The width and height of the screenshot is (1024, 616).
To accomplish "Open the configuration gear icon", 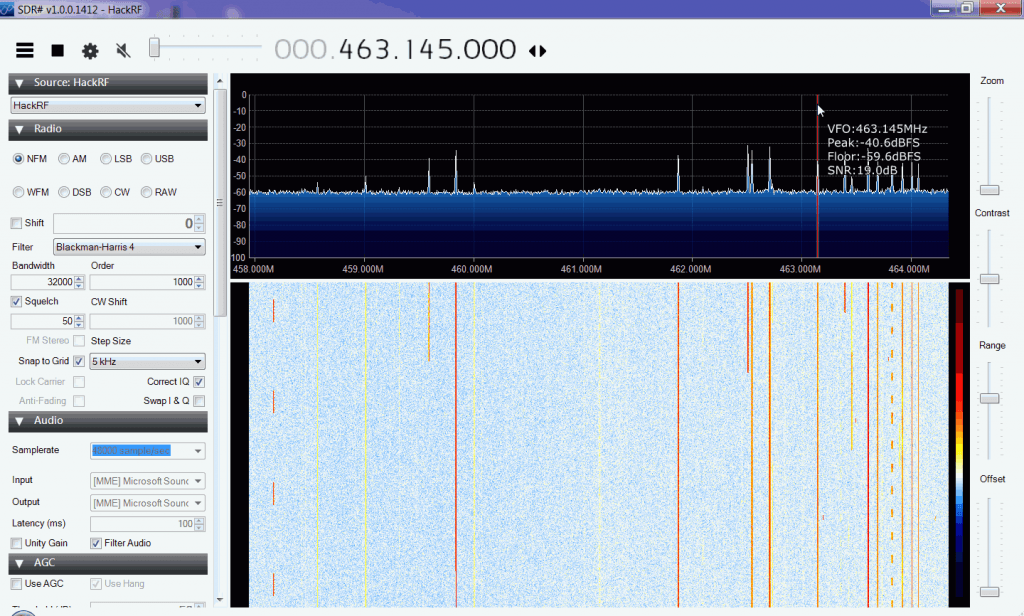I will pos(89,49).
